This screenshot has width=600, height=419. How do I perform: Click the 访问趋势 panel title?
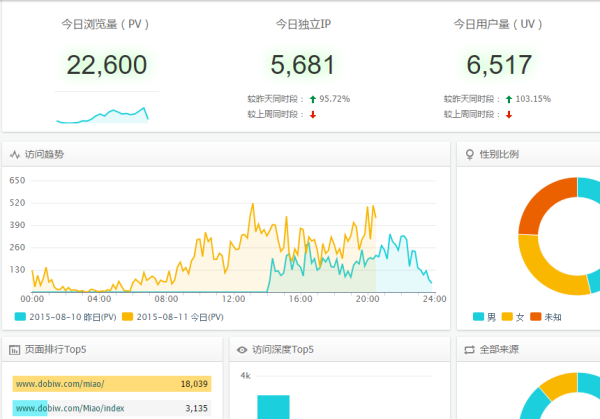[x=44, y=155]
